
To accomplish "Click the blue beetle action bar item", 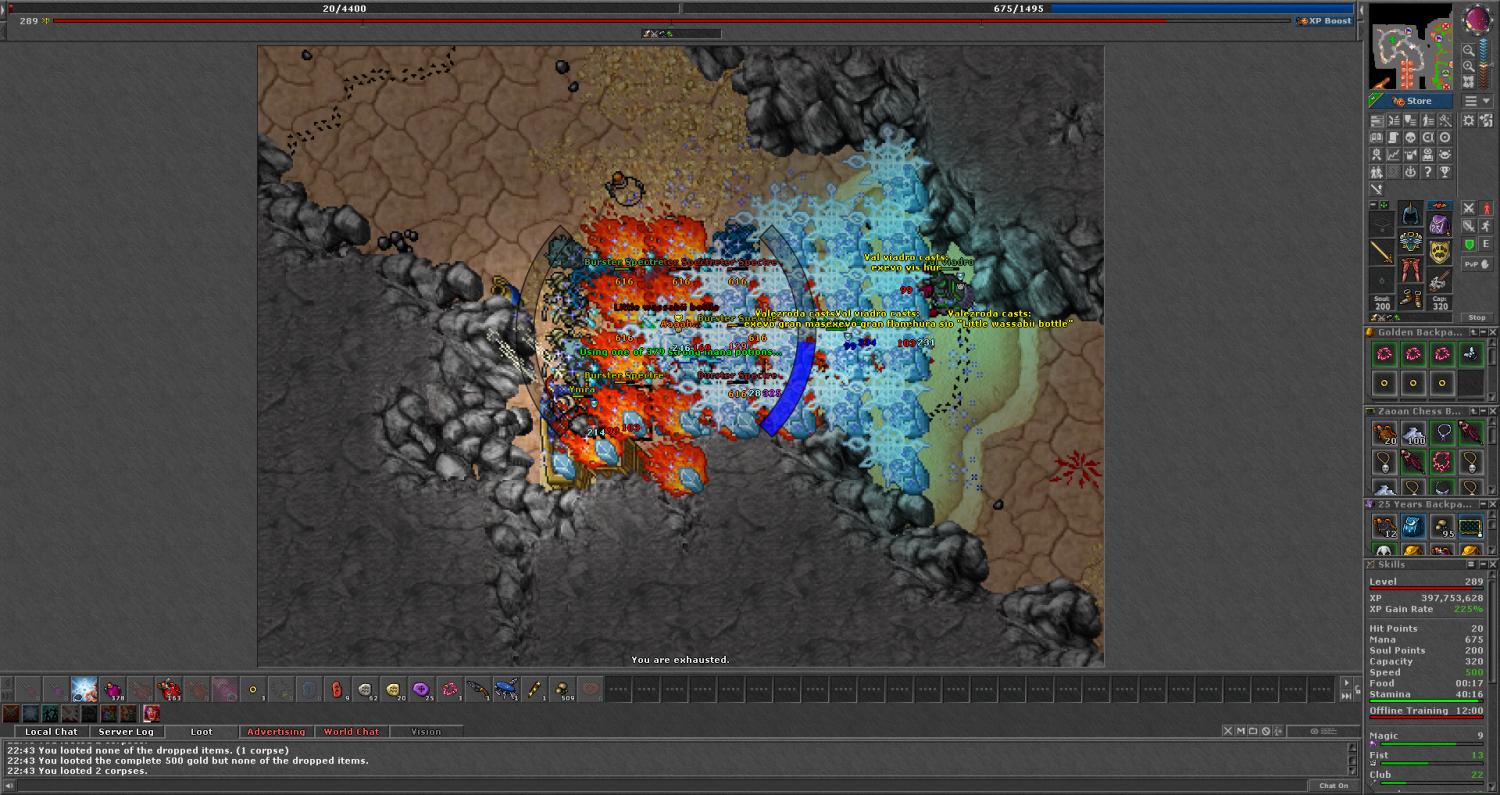I will tap(505, 689).
